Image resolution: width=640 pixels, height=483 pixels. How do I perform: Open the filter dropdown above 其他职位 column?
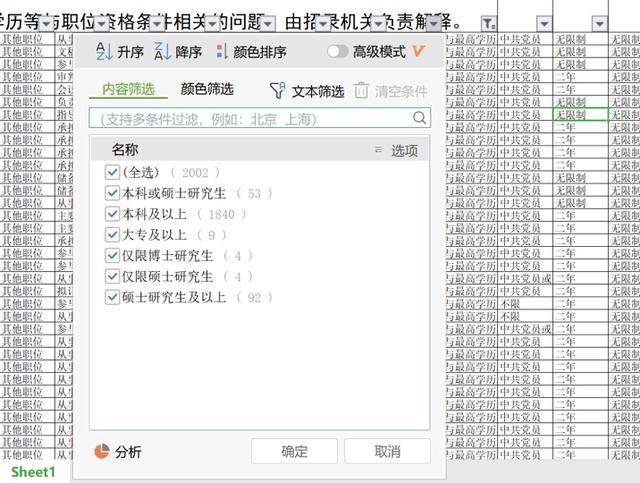click(x=46, y=24)
